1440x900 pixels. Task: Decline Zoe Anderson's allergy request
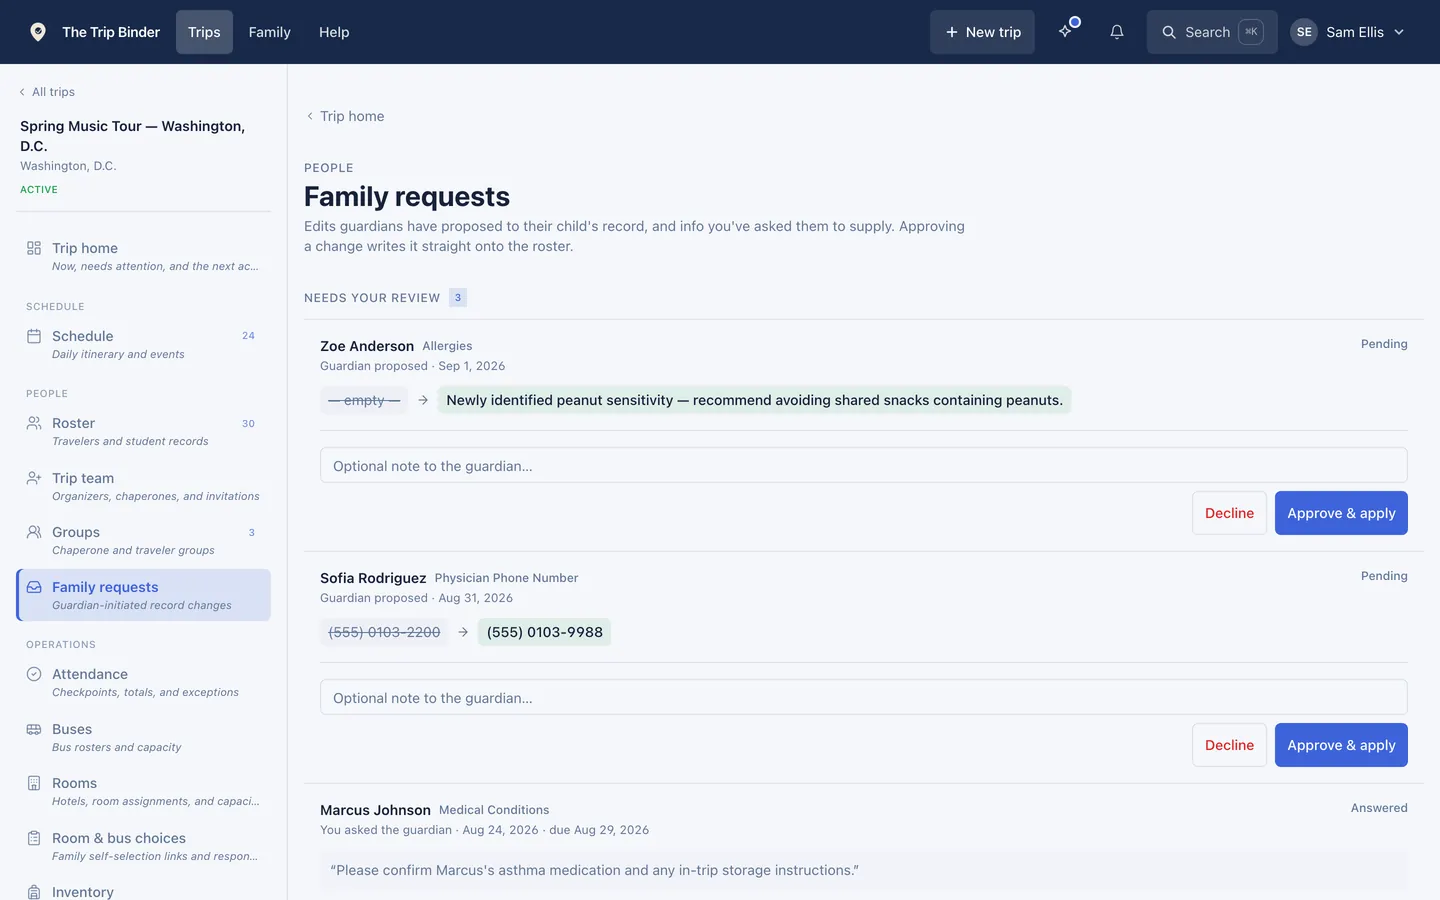pos(1229,513)
